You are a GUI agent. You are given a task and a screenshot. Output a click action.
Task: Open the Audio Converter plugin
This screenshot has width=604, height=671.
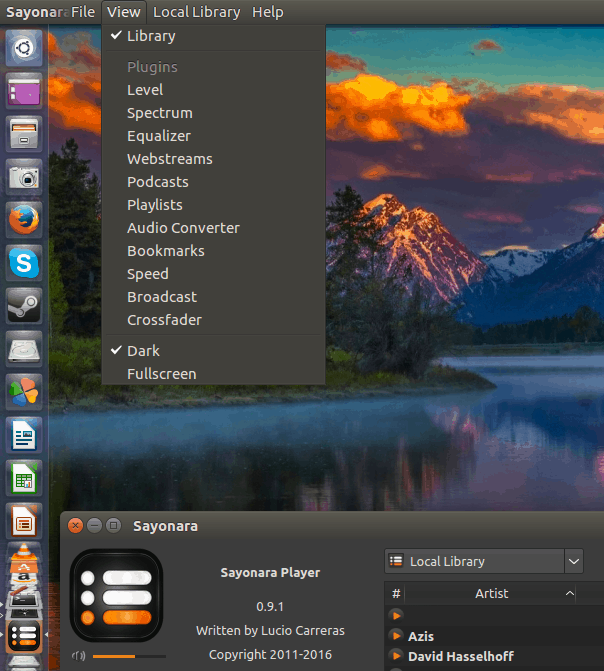click(x=214, y=228)
